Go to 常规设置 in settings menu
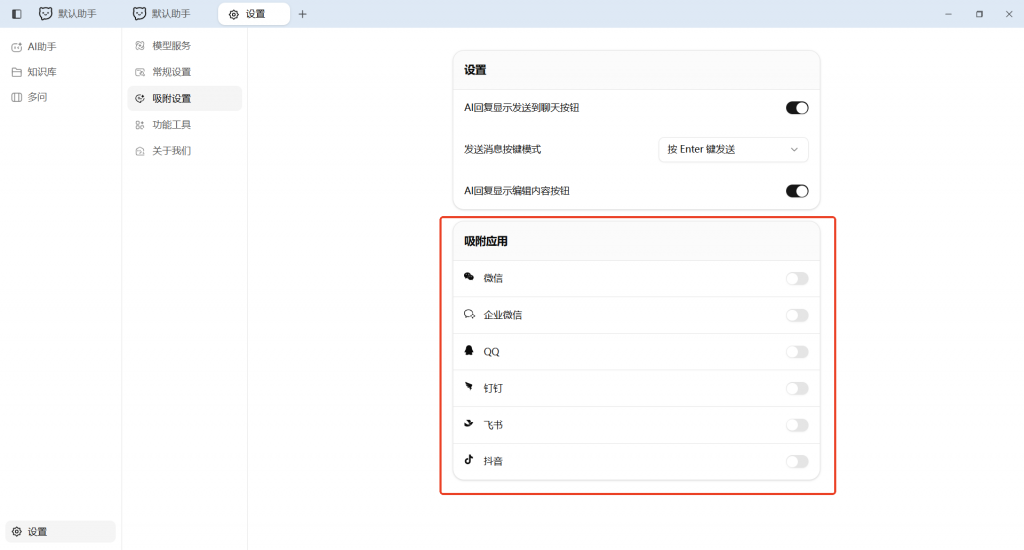The width and height of the screenshot is (1024, 550). [171, 72]
